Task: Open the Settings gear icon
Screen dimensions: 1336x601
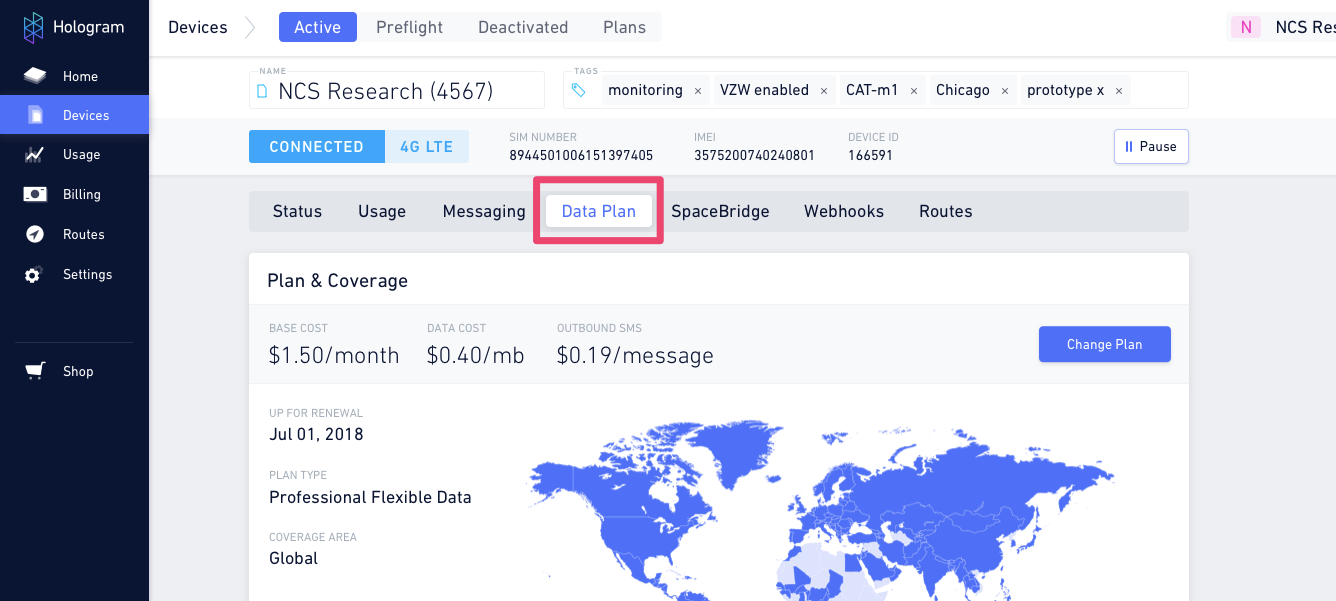Action: (34, 274)
